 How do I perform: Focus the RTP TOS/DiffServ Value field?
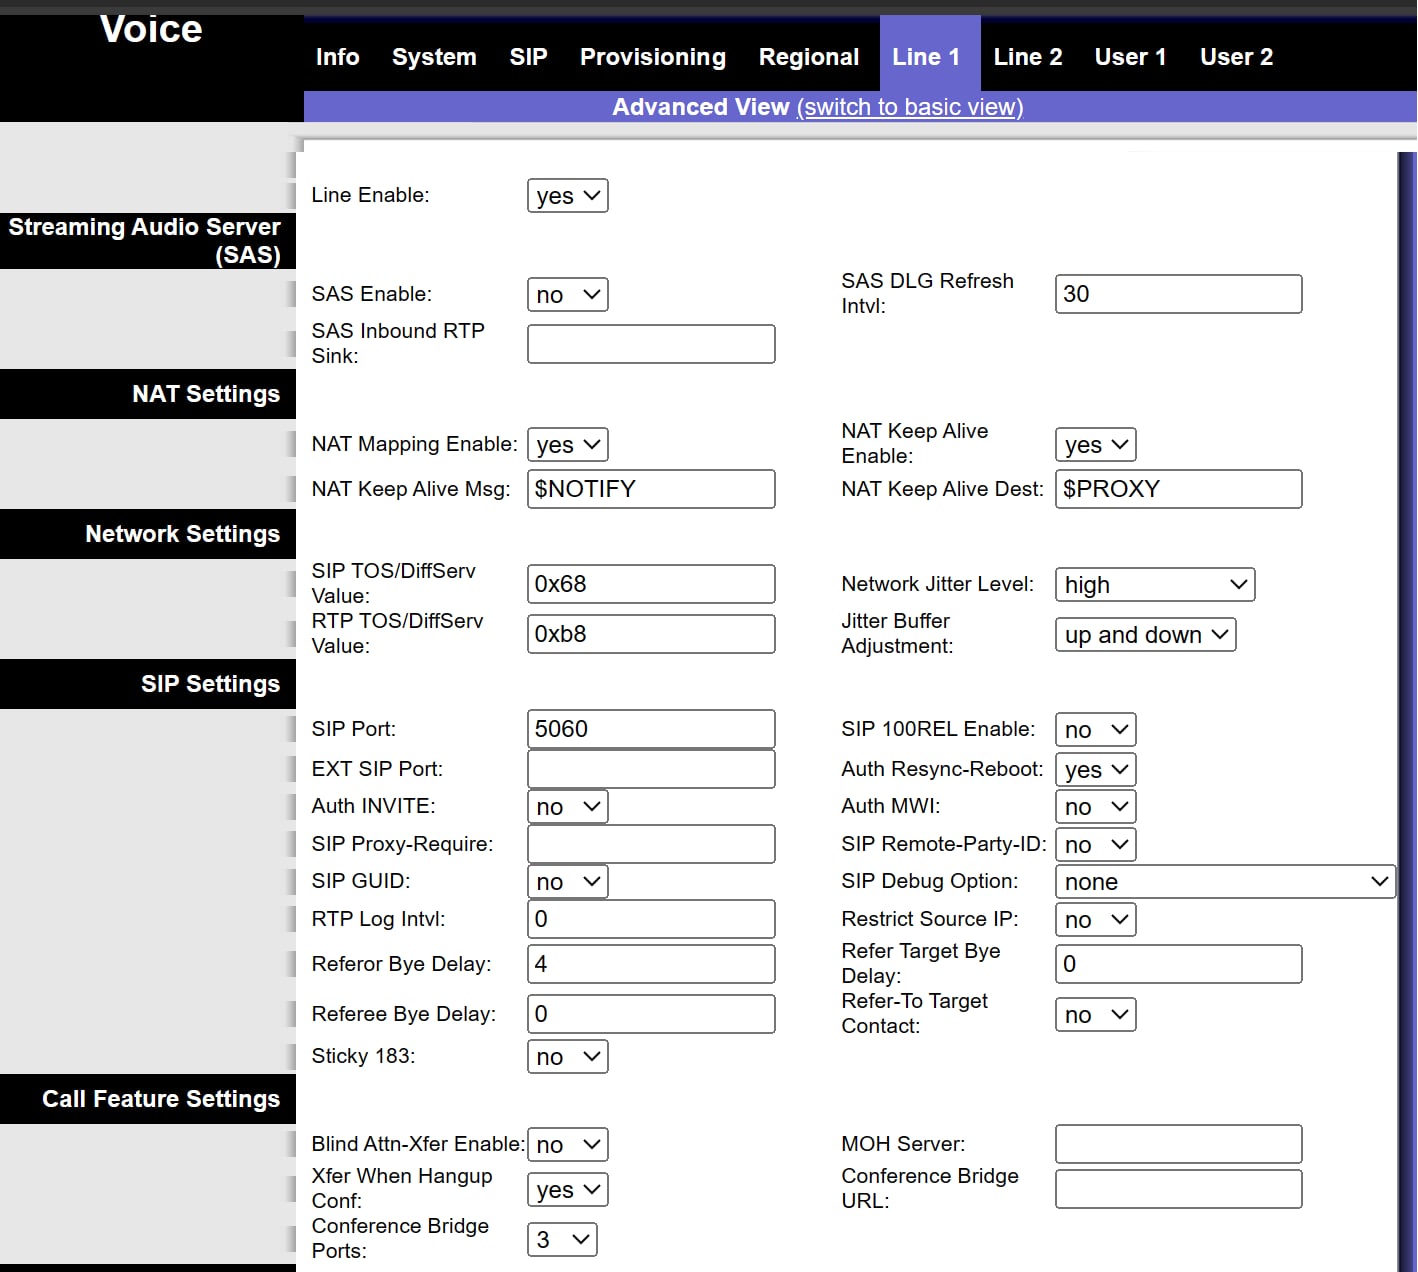coord(650,634)
